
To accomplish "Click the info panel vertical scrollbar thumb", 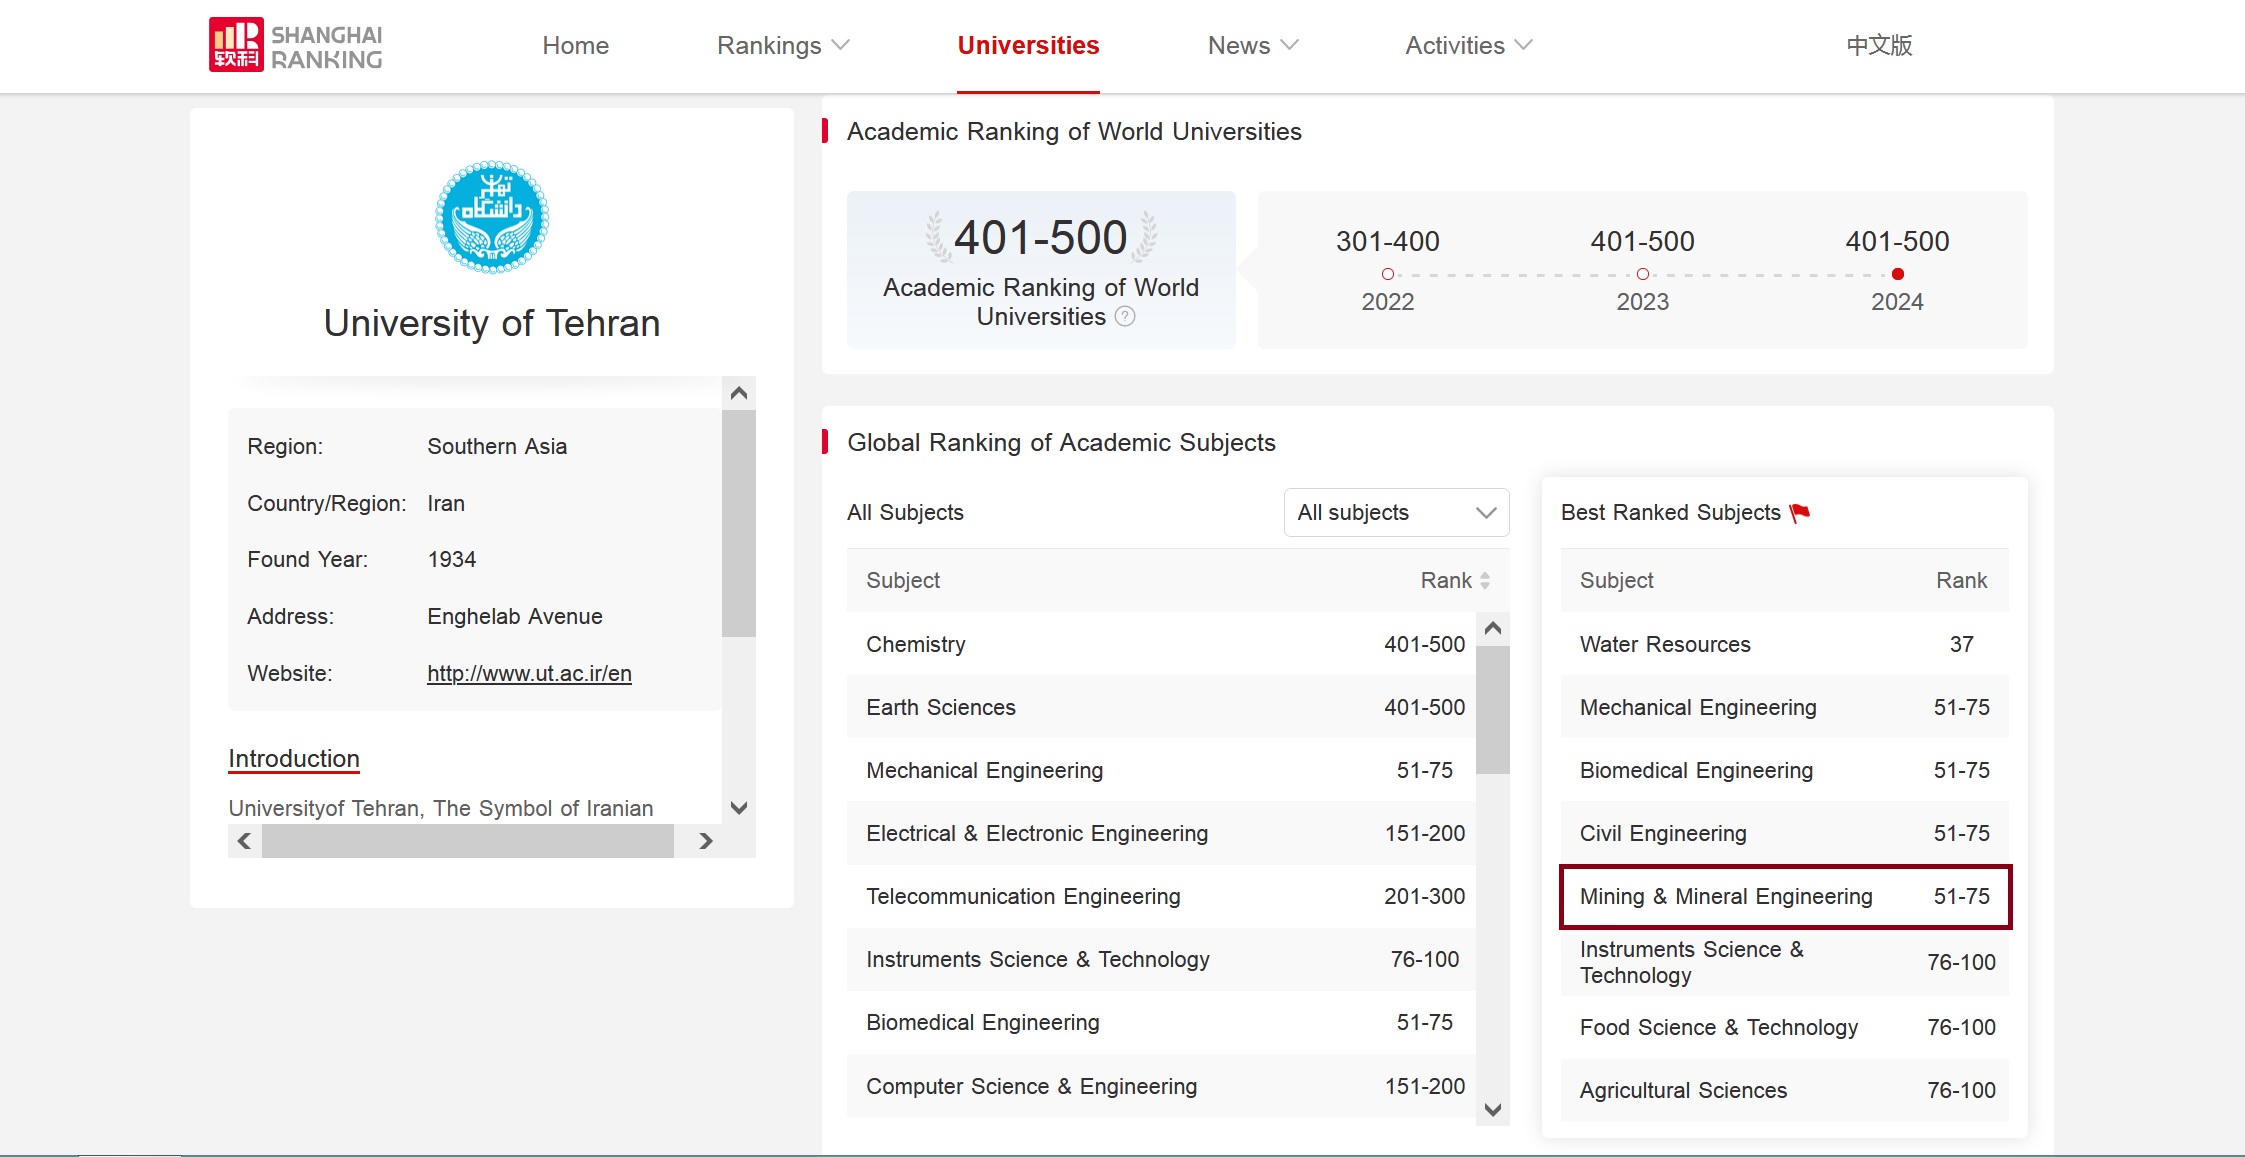I will [739, 522].
